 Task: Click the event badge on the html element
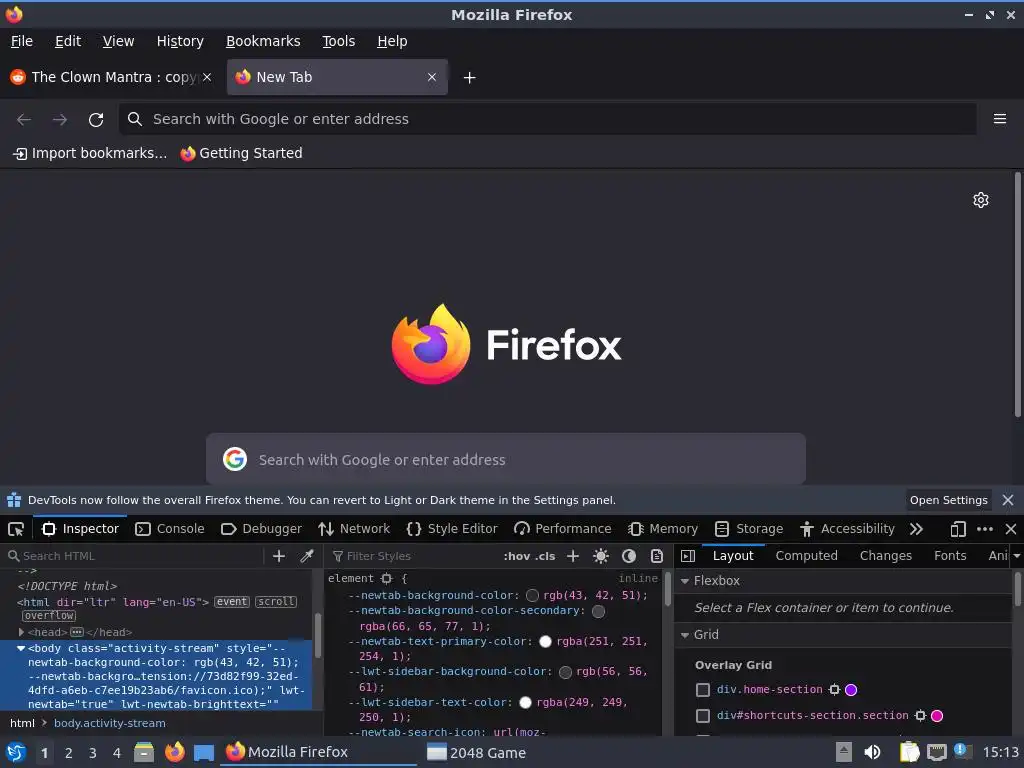point(232,601)
